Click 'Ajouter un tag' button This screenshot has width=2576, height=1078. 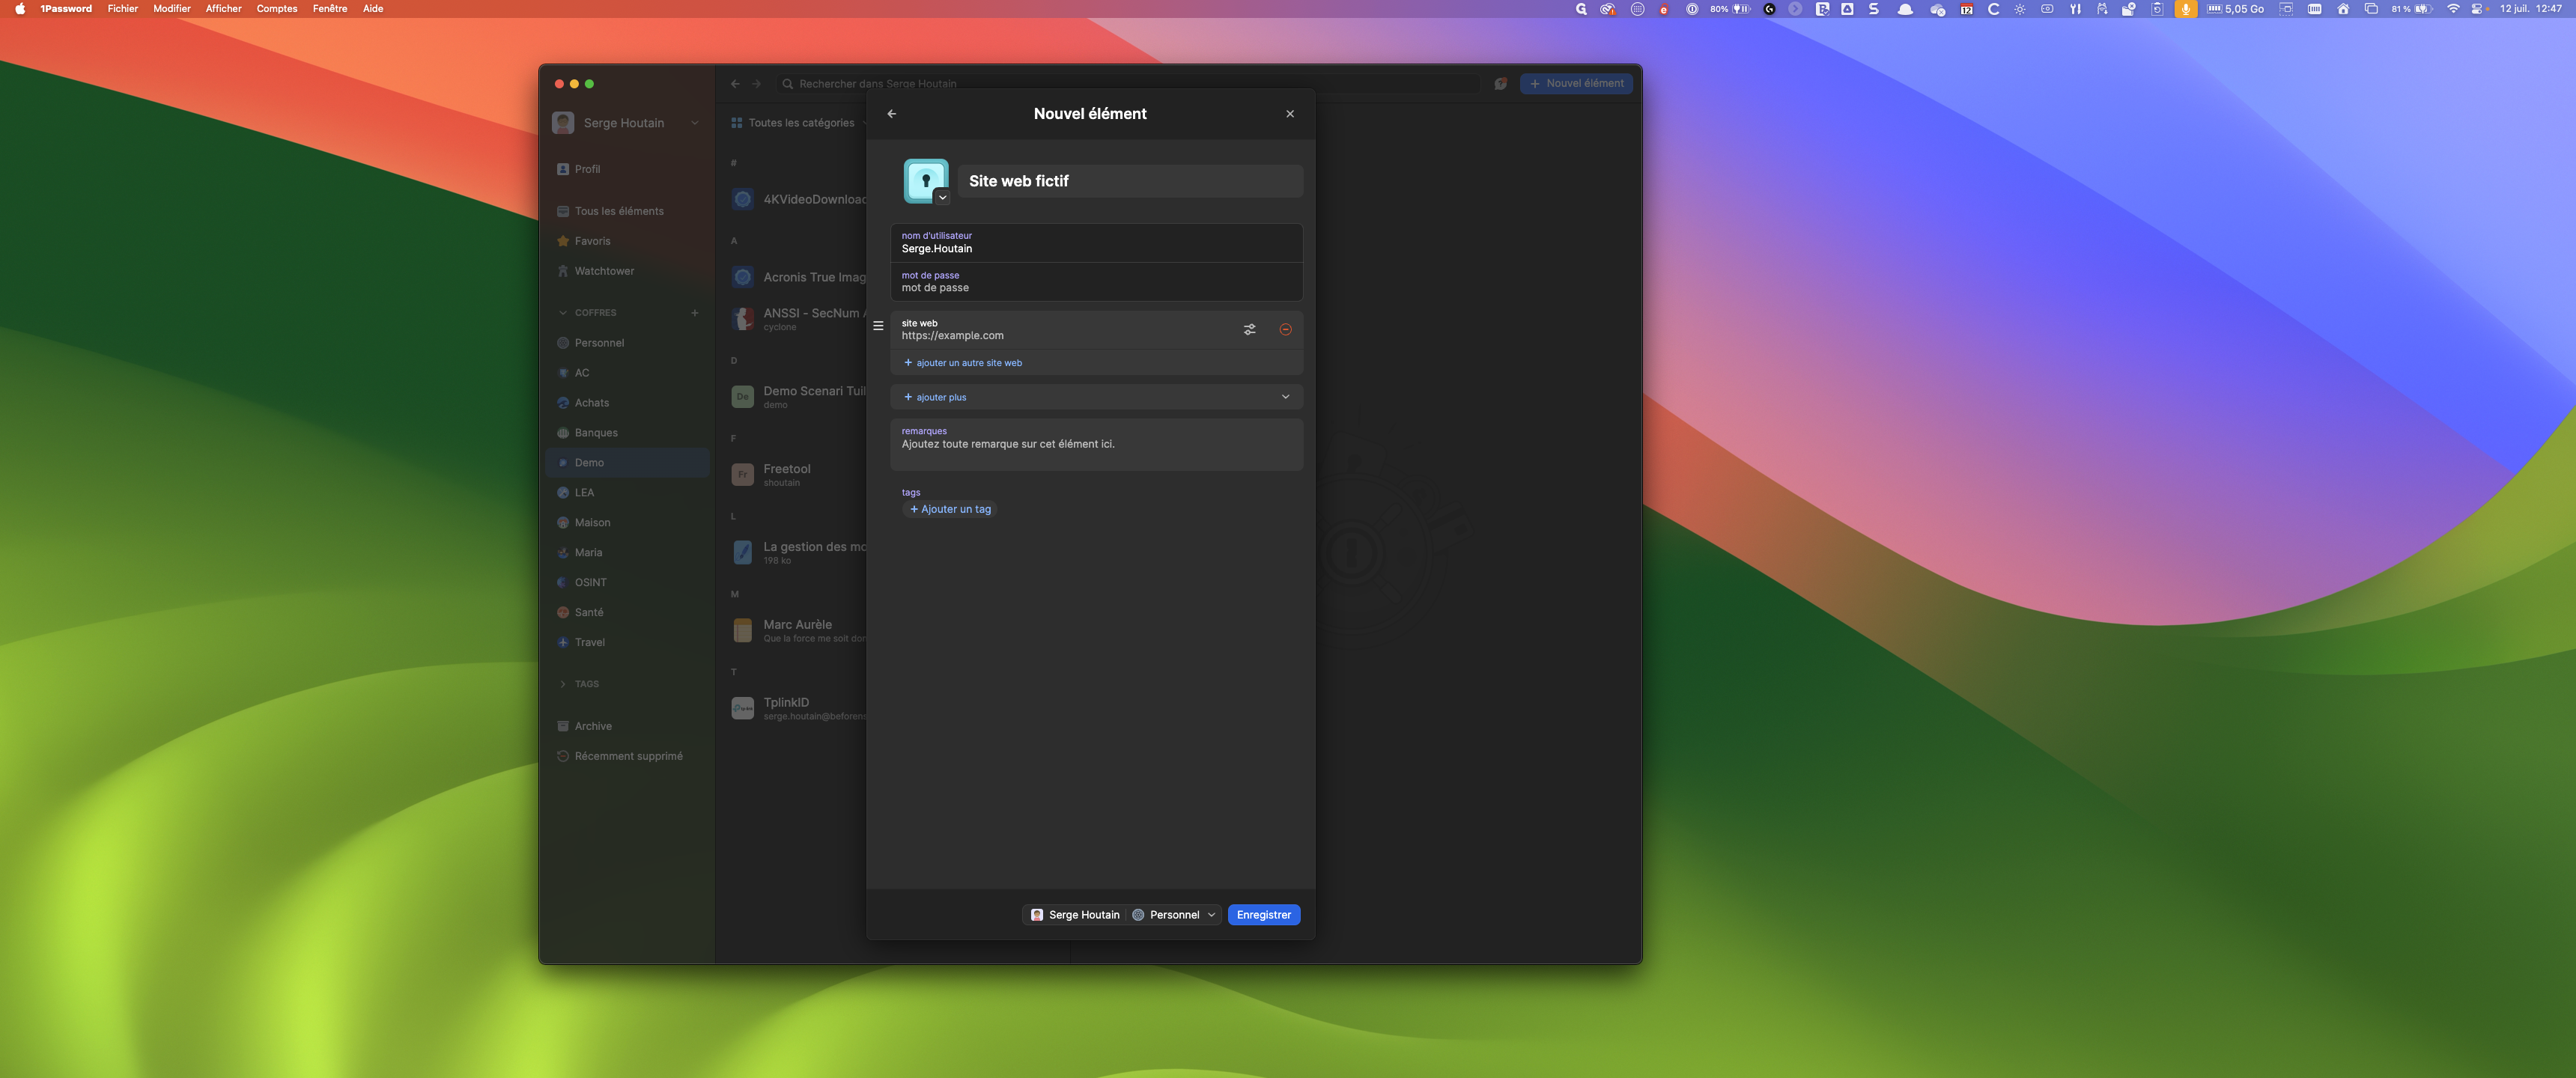pyautogui.click(x=950, y=509)
